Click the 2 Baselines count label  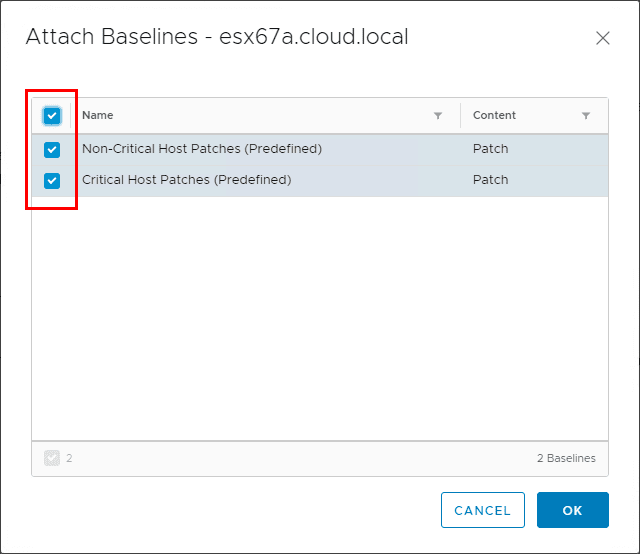565,458
